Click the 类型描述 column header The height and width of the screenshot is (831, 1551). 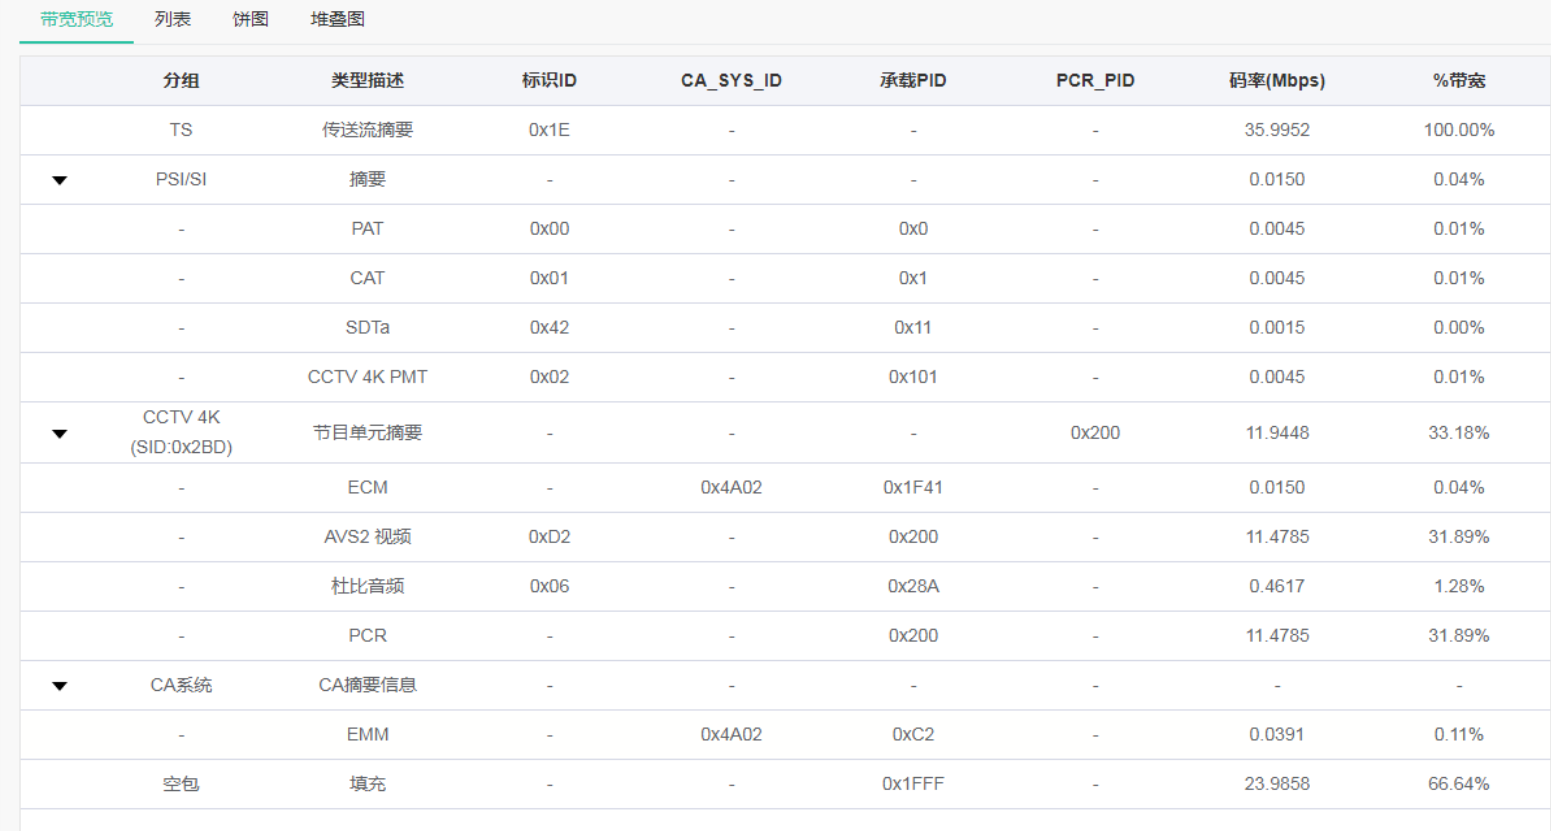tap(368, 81)
